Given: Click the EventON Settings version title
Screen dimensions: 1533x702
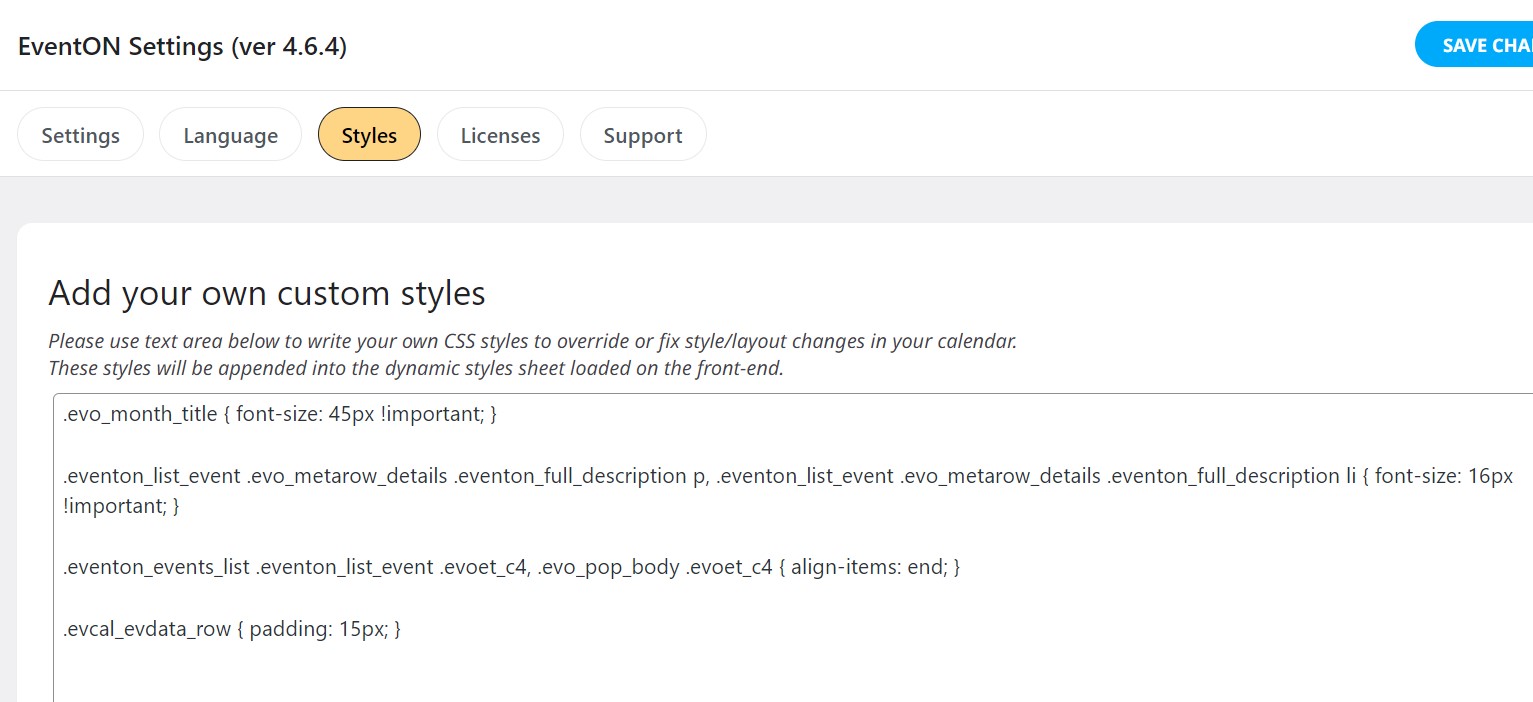Looking at the screenshot, I should [183, 46].
